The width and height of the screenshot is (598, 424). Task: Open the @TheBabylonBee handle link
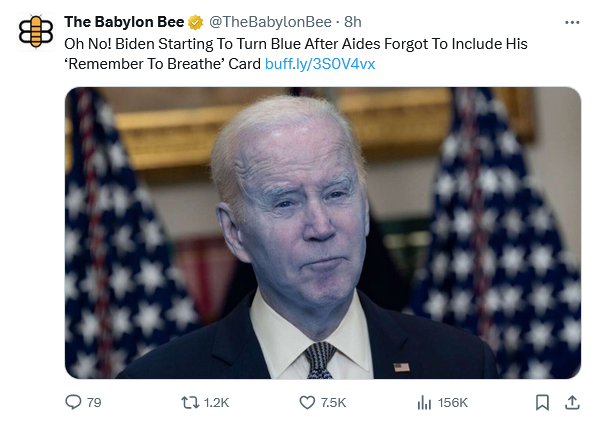pos(270,22)
